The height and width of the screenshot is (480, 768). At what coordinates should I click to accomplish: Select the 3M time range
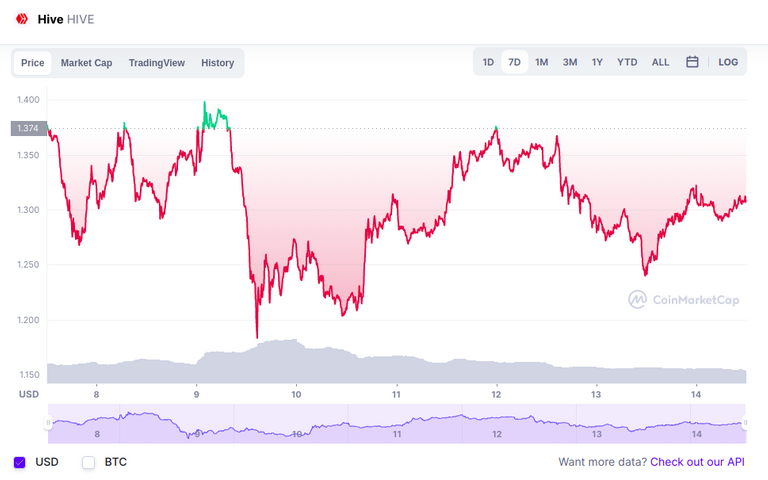570,62
